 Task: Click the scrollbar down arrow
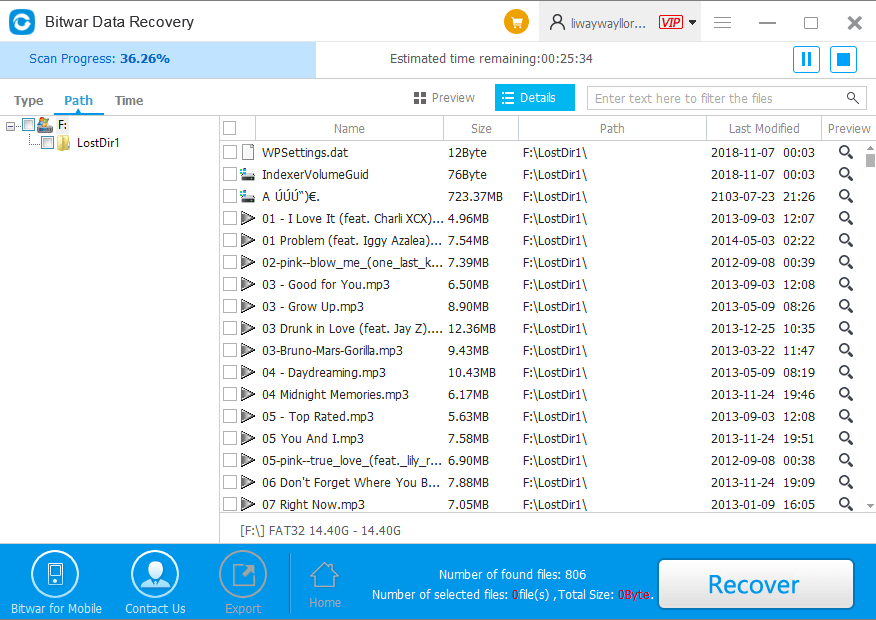pos(870,505)
